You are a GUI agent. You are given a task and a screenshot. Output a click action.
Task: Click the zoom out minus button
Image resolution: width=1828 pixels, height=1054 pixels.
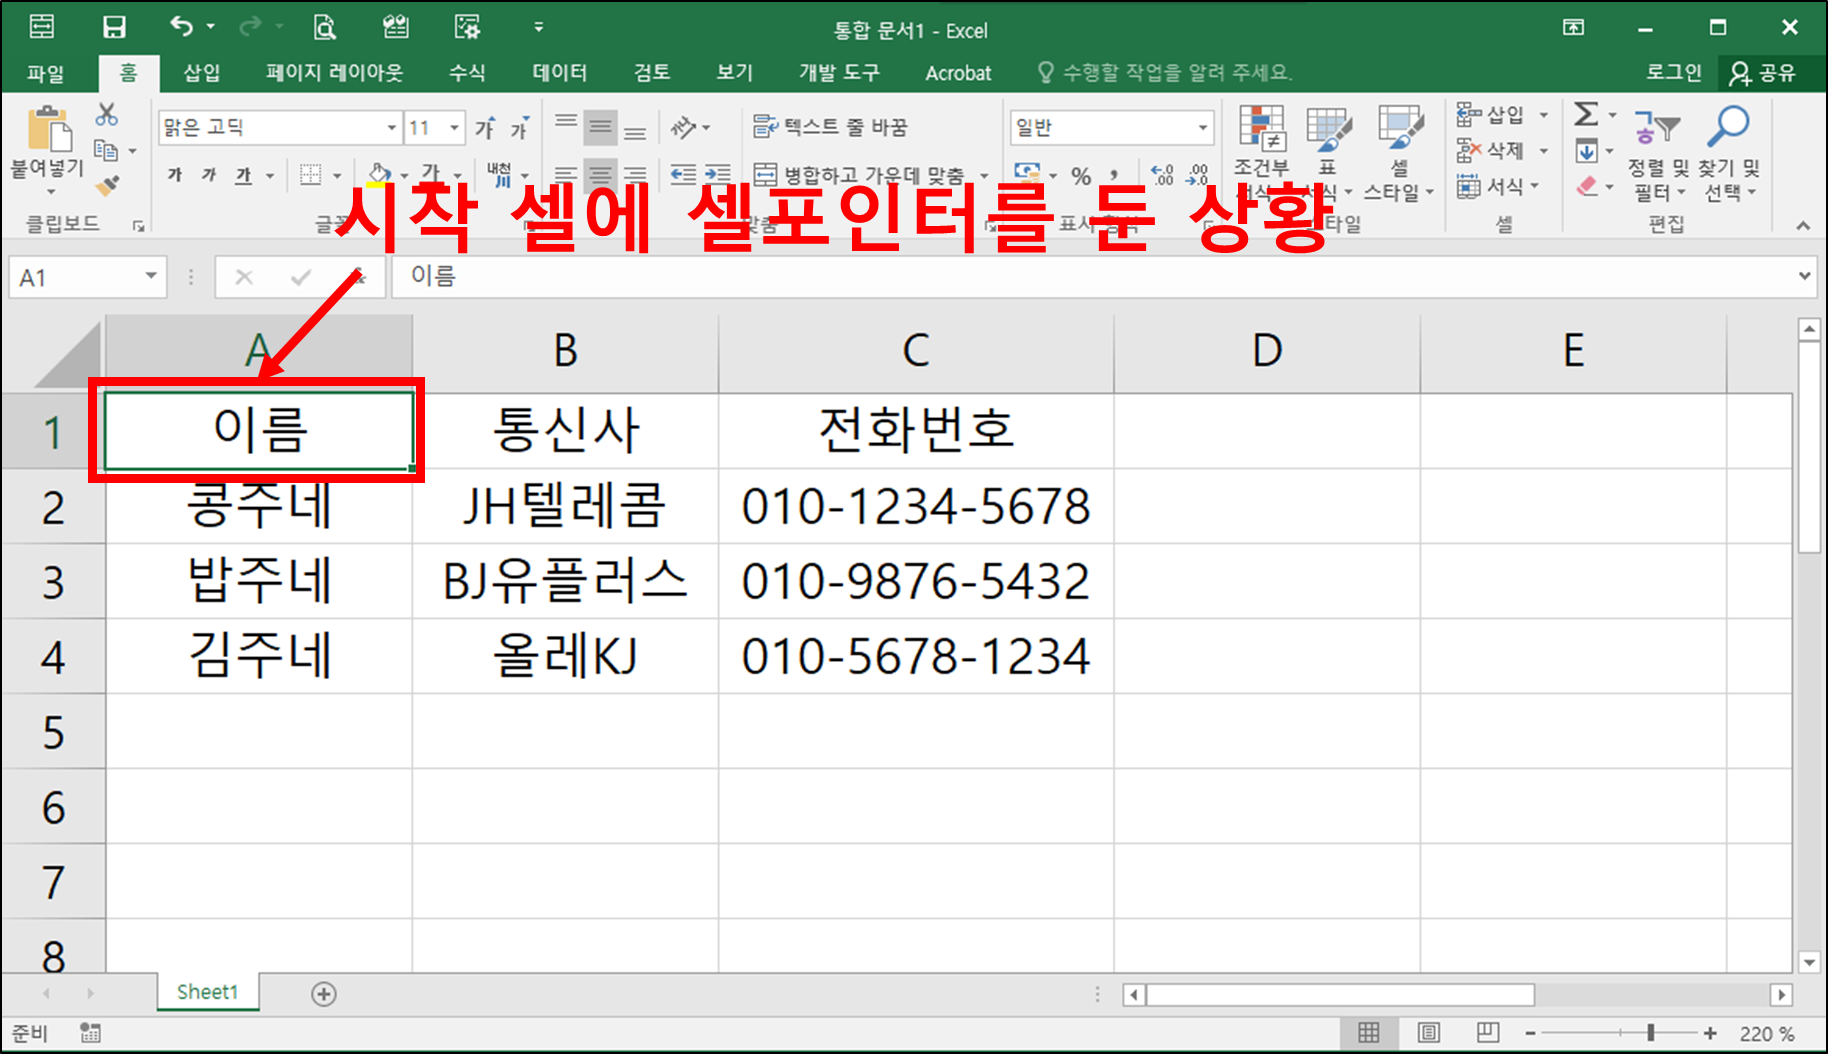coord(1530,1033)
